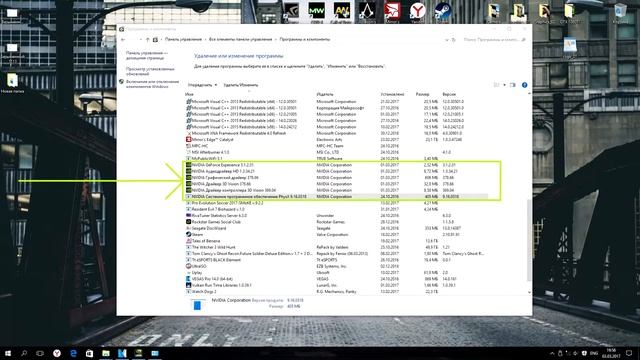Screen dimensions: 640x360
Task: Click the scrollbar down arrow
Action: tap(529, 292)
